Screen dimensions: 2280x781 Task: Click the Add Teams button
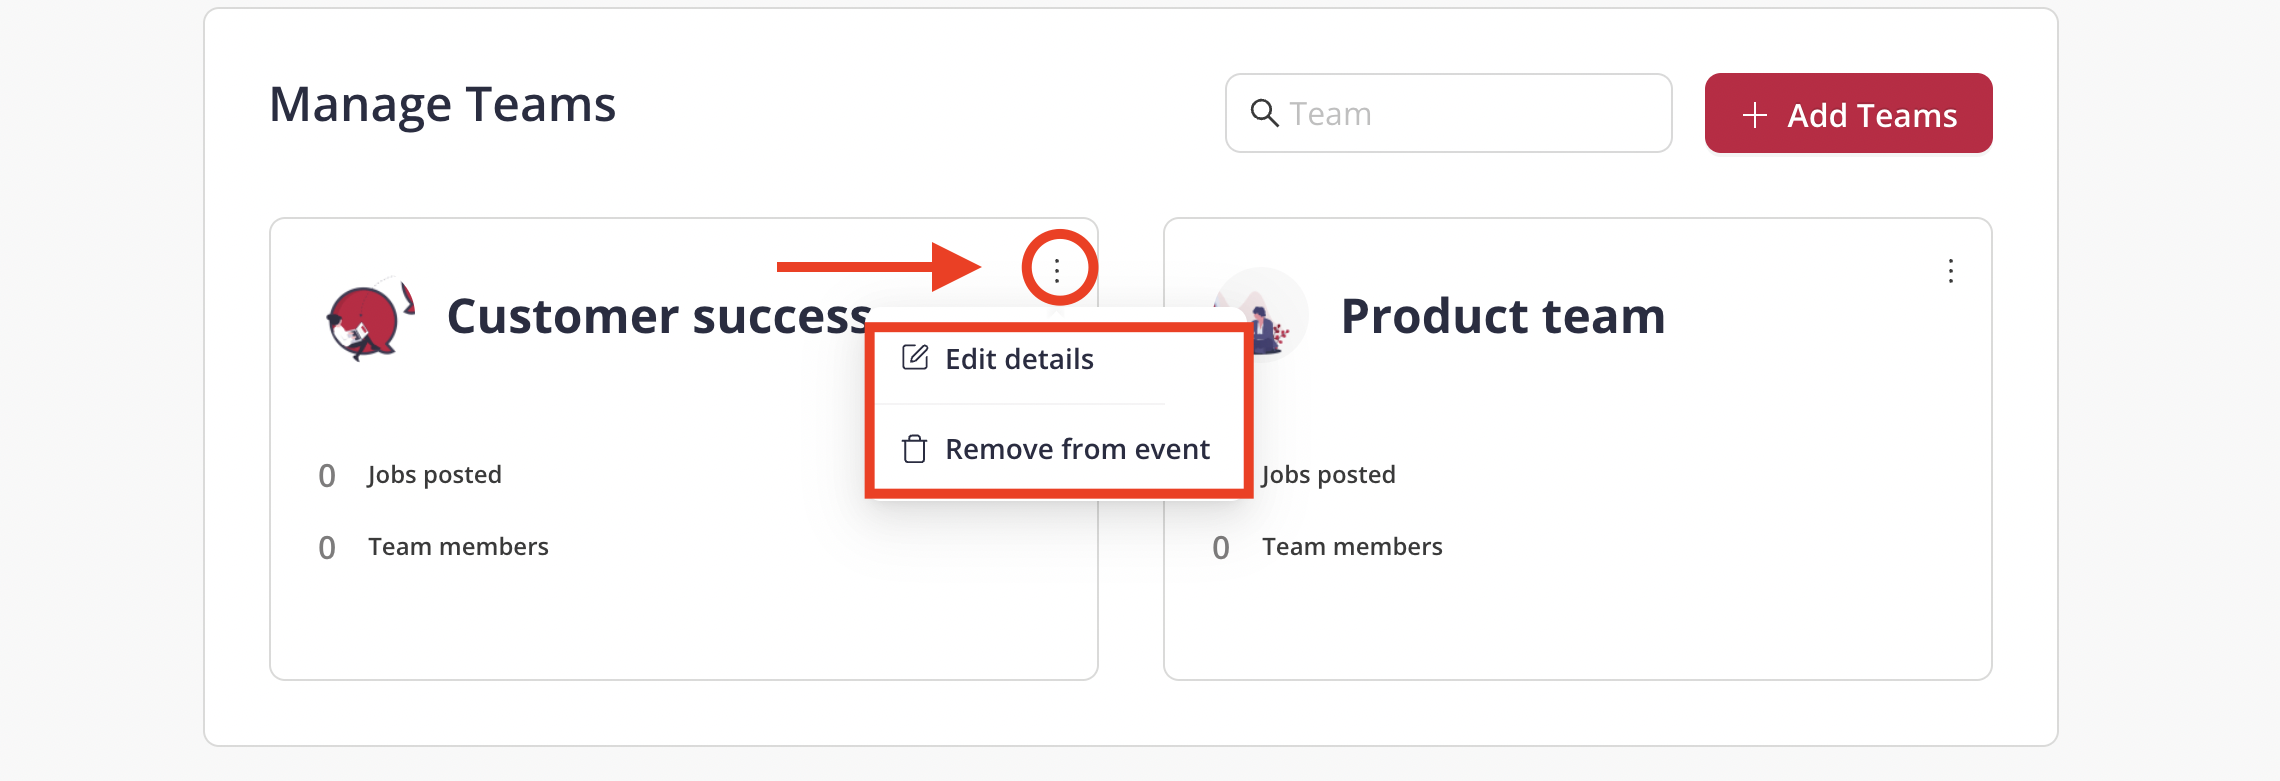pyautogui.click(x=1848, y=113)
